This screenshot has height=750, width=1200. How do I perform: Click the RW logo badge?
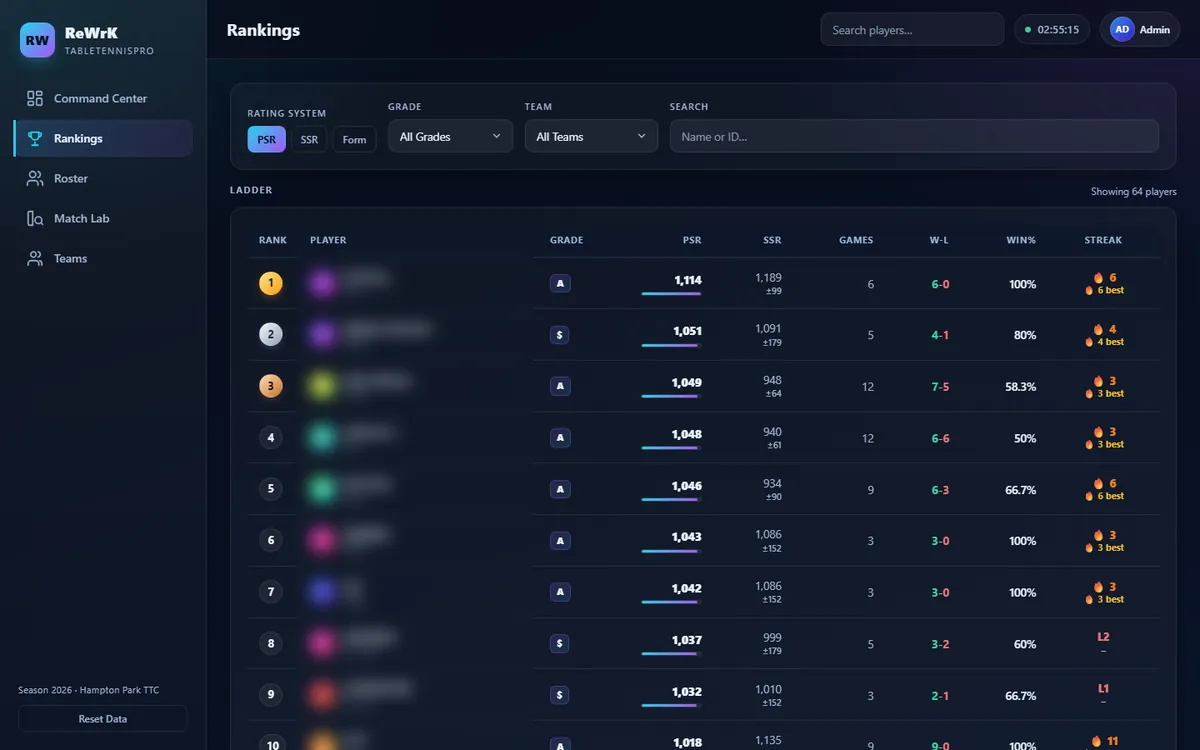pos(37,40)
